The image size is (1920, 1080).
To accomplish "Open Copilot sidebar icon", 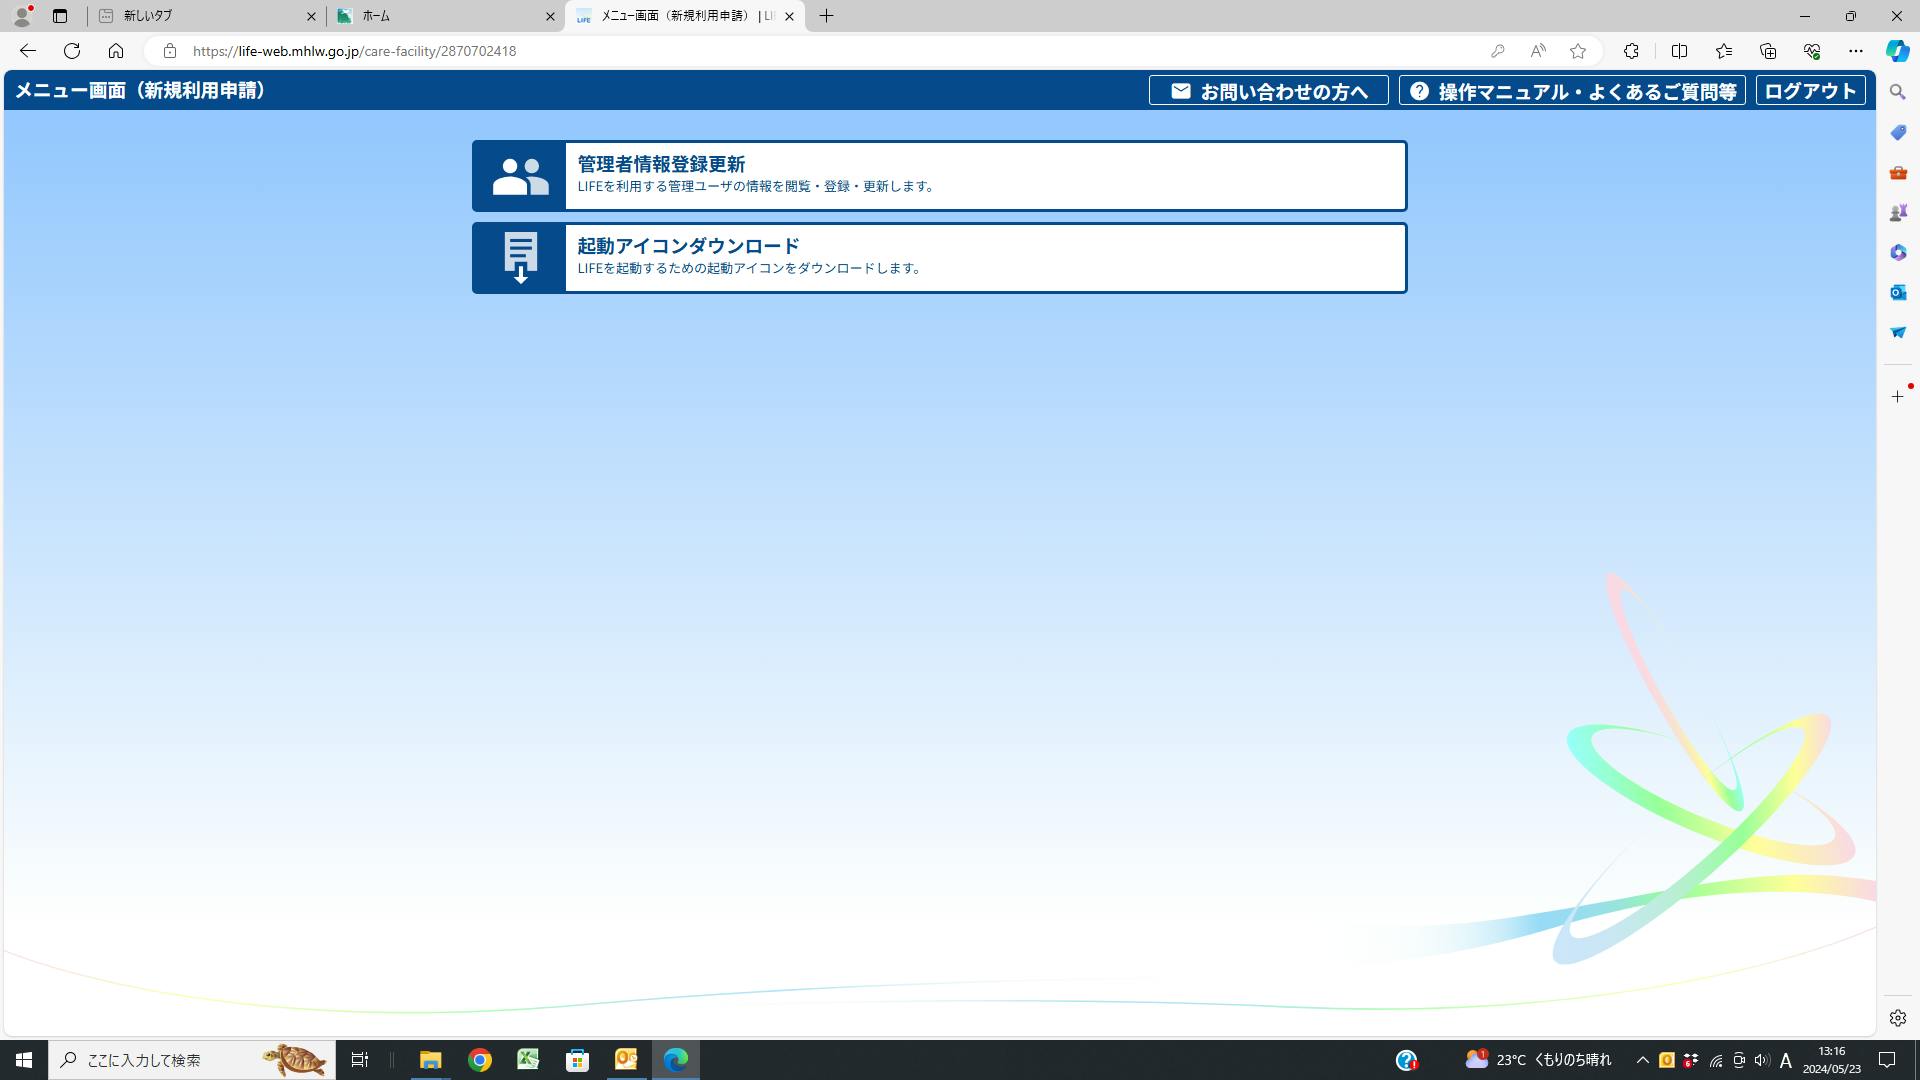I will [x=1897, y=51].
